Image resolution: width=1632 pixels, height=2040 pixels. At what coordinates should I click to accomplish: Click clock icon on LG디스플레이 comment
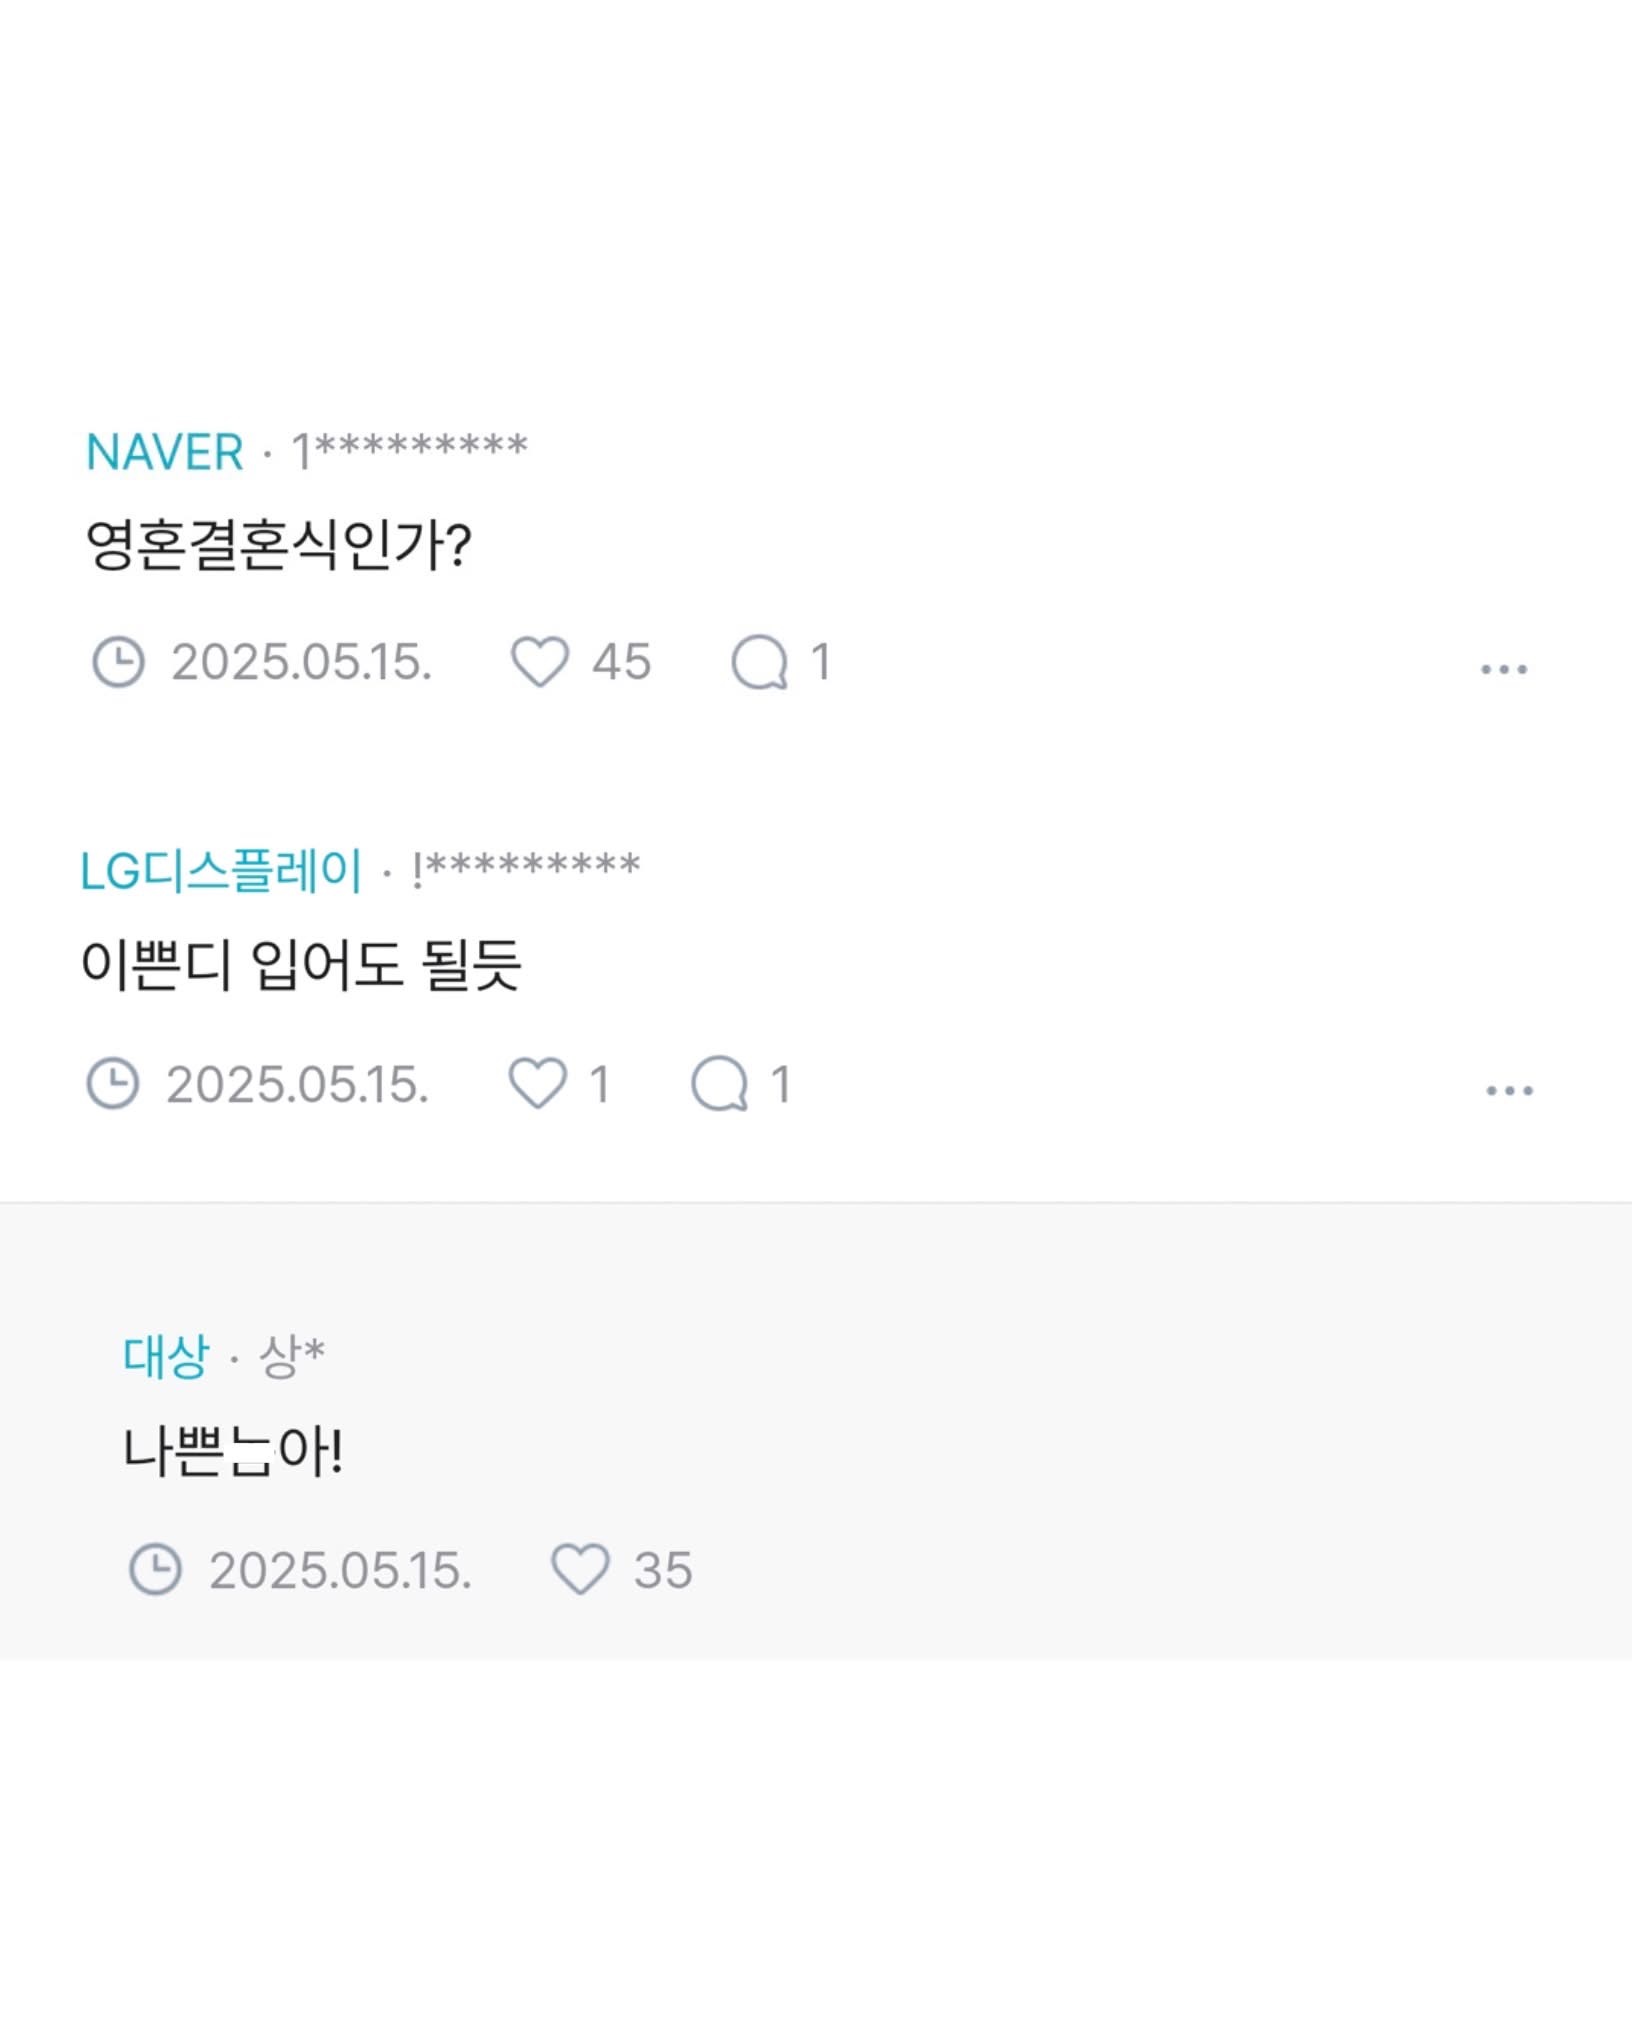point(113,1084)
